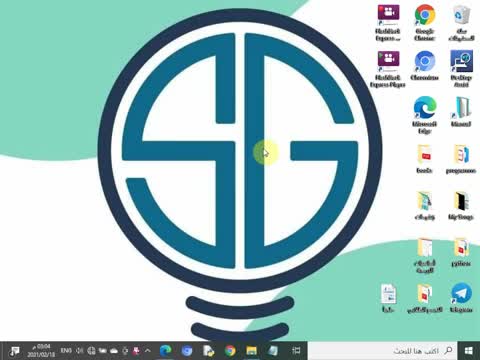Viewport: 480px width, 360px height.
Task: Open the Google Chrome desktop shortcut
Action: click(425, 22)
